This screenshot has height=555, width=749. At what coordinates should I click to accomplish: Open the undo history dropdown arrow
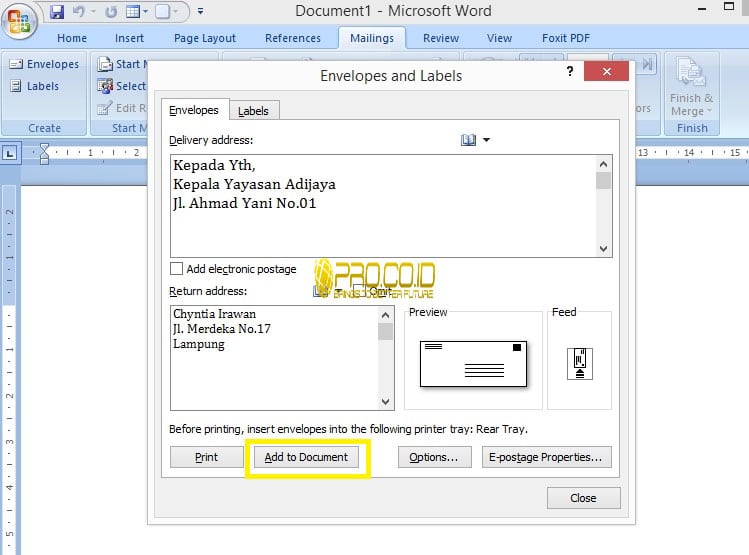click(94, 11)
